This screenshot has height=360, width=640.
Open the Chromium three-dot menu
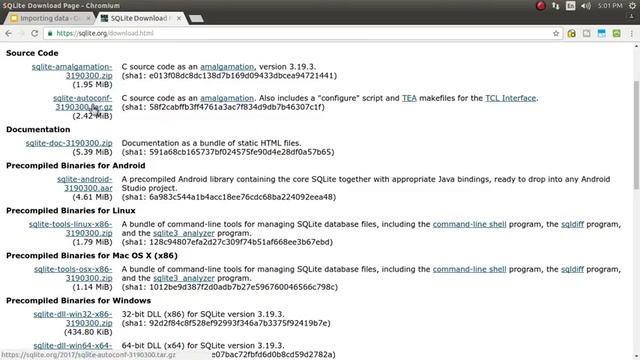point(631,33)
